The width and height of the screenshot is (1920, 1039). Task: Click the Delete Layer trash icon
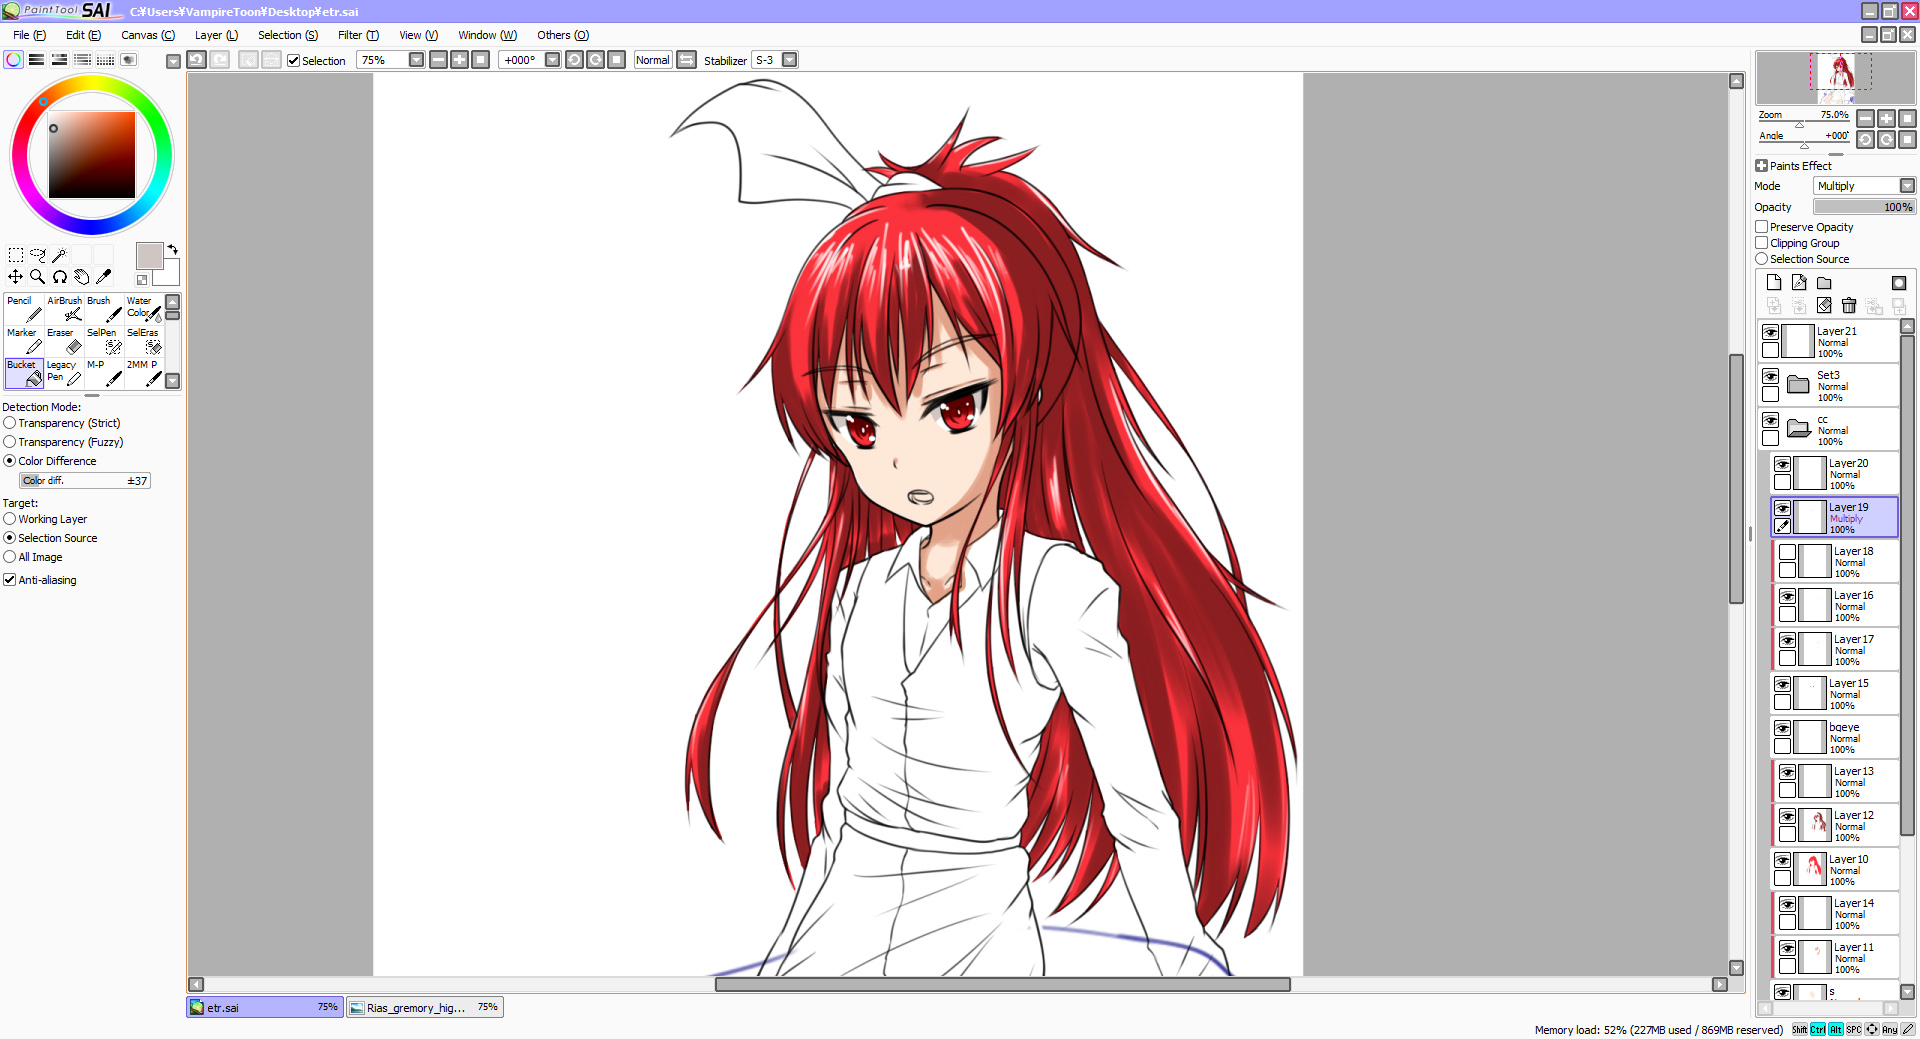pos(1849,306)
